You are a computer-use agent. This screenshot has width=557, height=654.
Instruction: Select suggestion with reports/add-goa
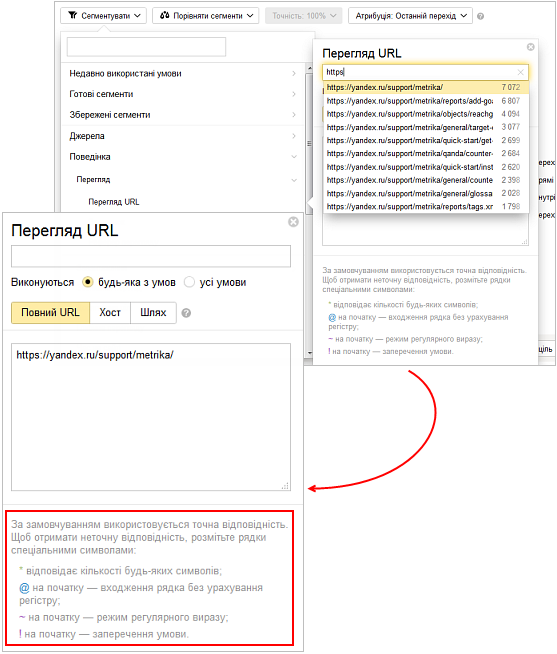[426, 101]
